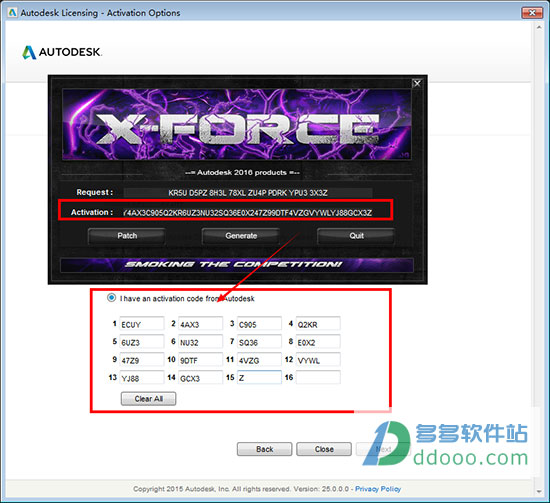Select 'I have an activation code' radio button
Screen dimensions: 550x503
click(111, 298)
